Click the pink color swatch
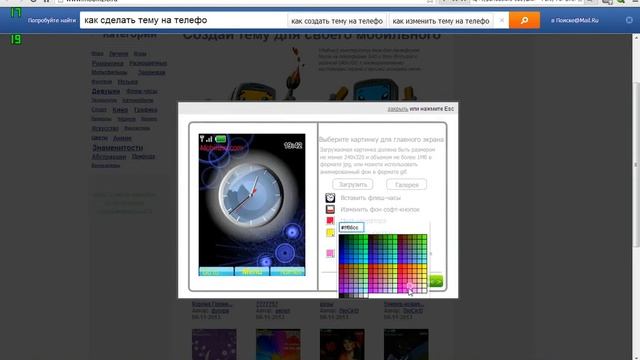The height and width of the screenshot is (360, 640). click(330, 253)
